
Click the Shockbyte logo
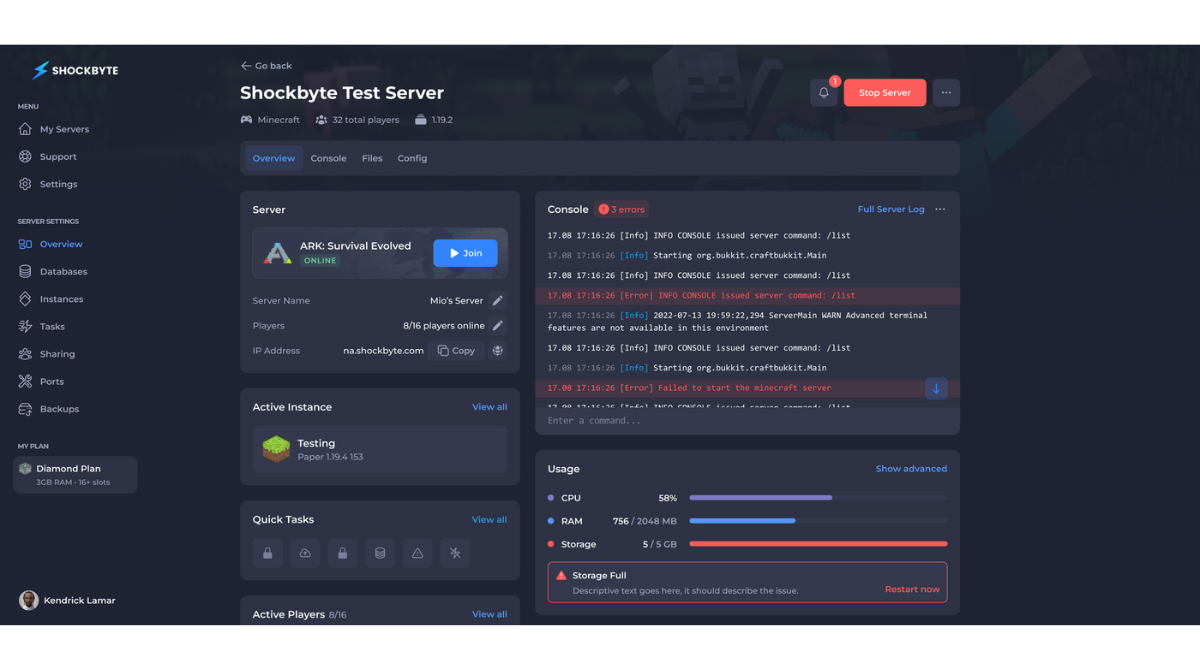75,71
